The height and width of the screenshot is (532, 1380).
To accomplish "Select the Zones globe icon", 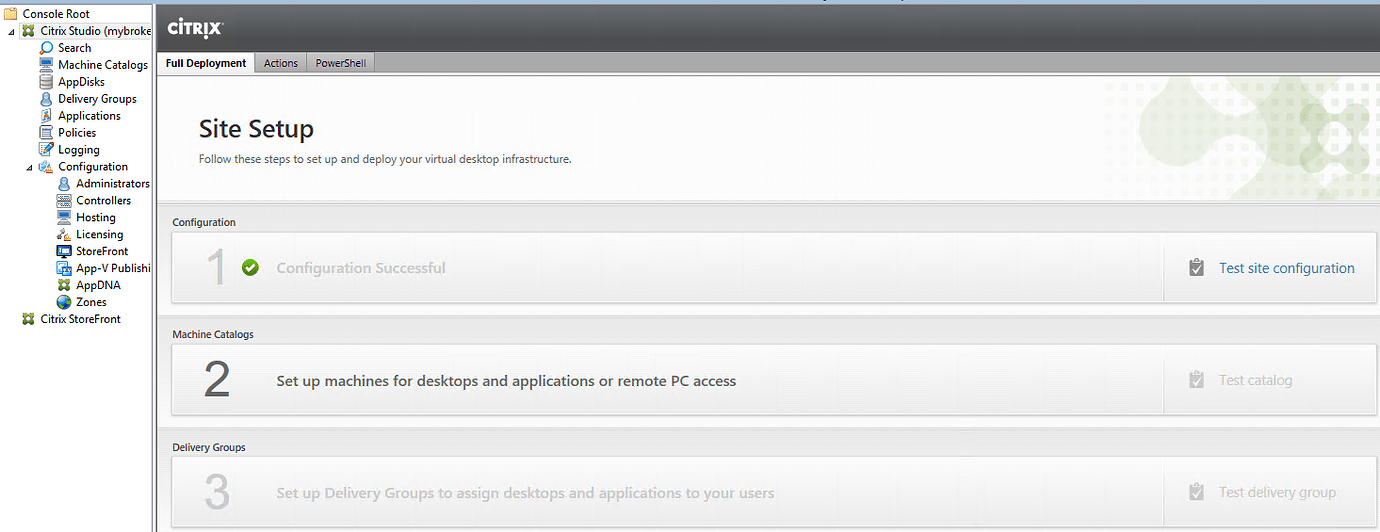I will [x=64, y=302].
